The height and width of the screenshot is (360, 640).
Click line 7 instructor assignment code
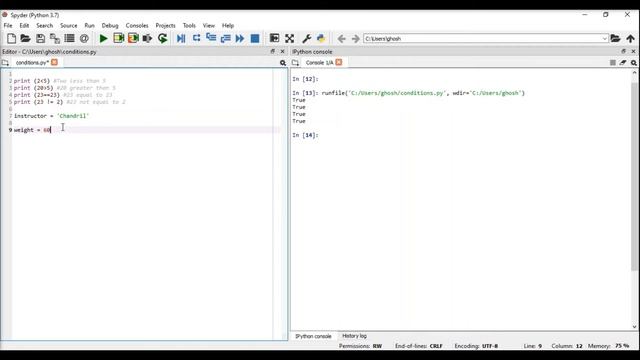pyautogui.click(x=51, y=116)
